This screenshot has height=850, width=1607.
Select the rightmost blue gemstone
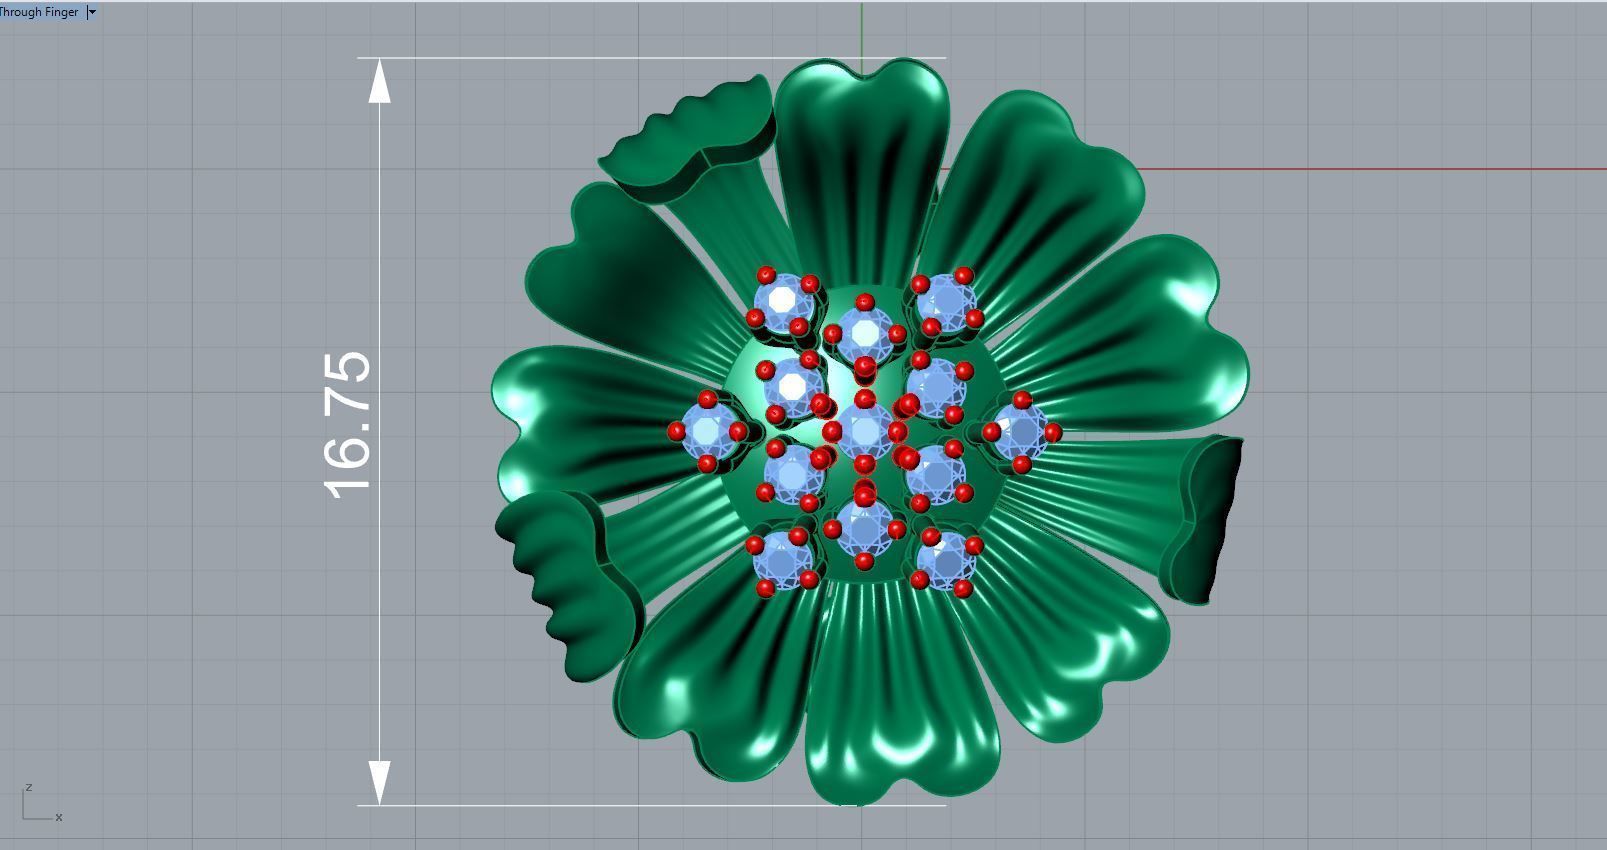(1021, 431)
